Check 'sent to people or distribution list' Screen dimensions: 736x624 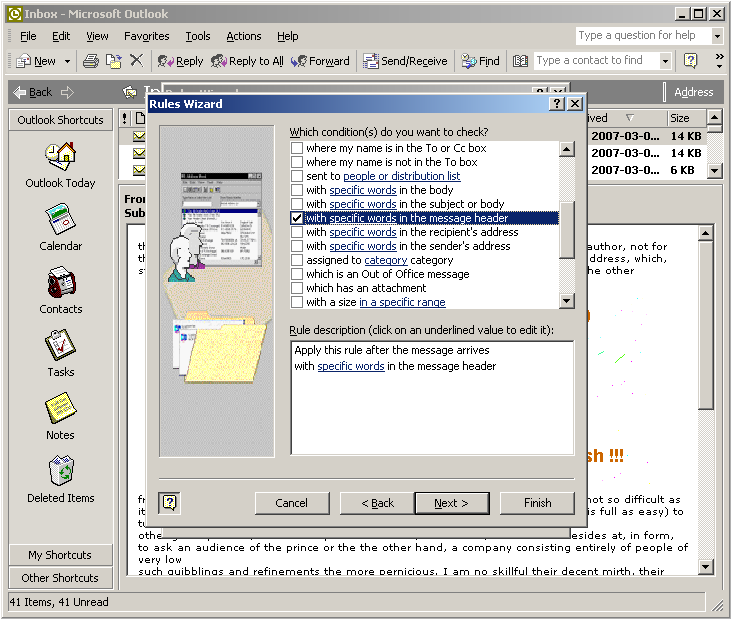[x=297, y=177]
